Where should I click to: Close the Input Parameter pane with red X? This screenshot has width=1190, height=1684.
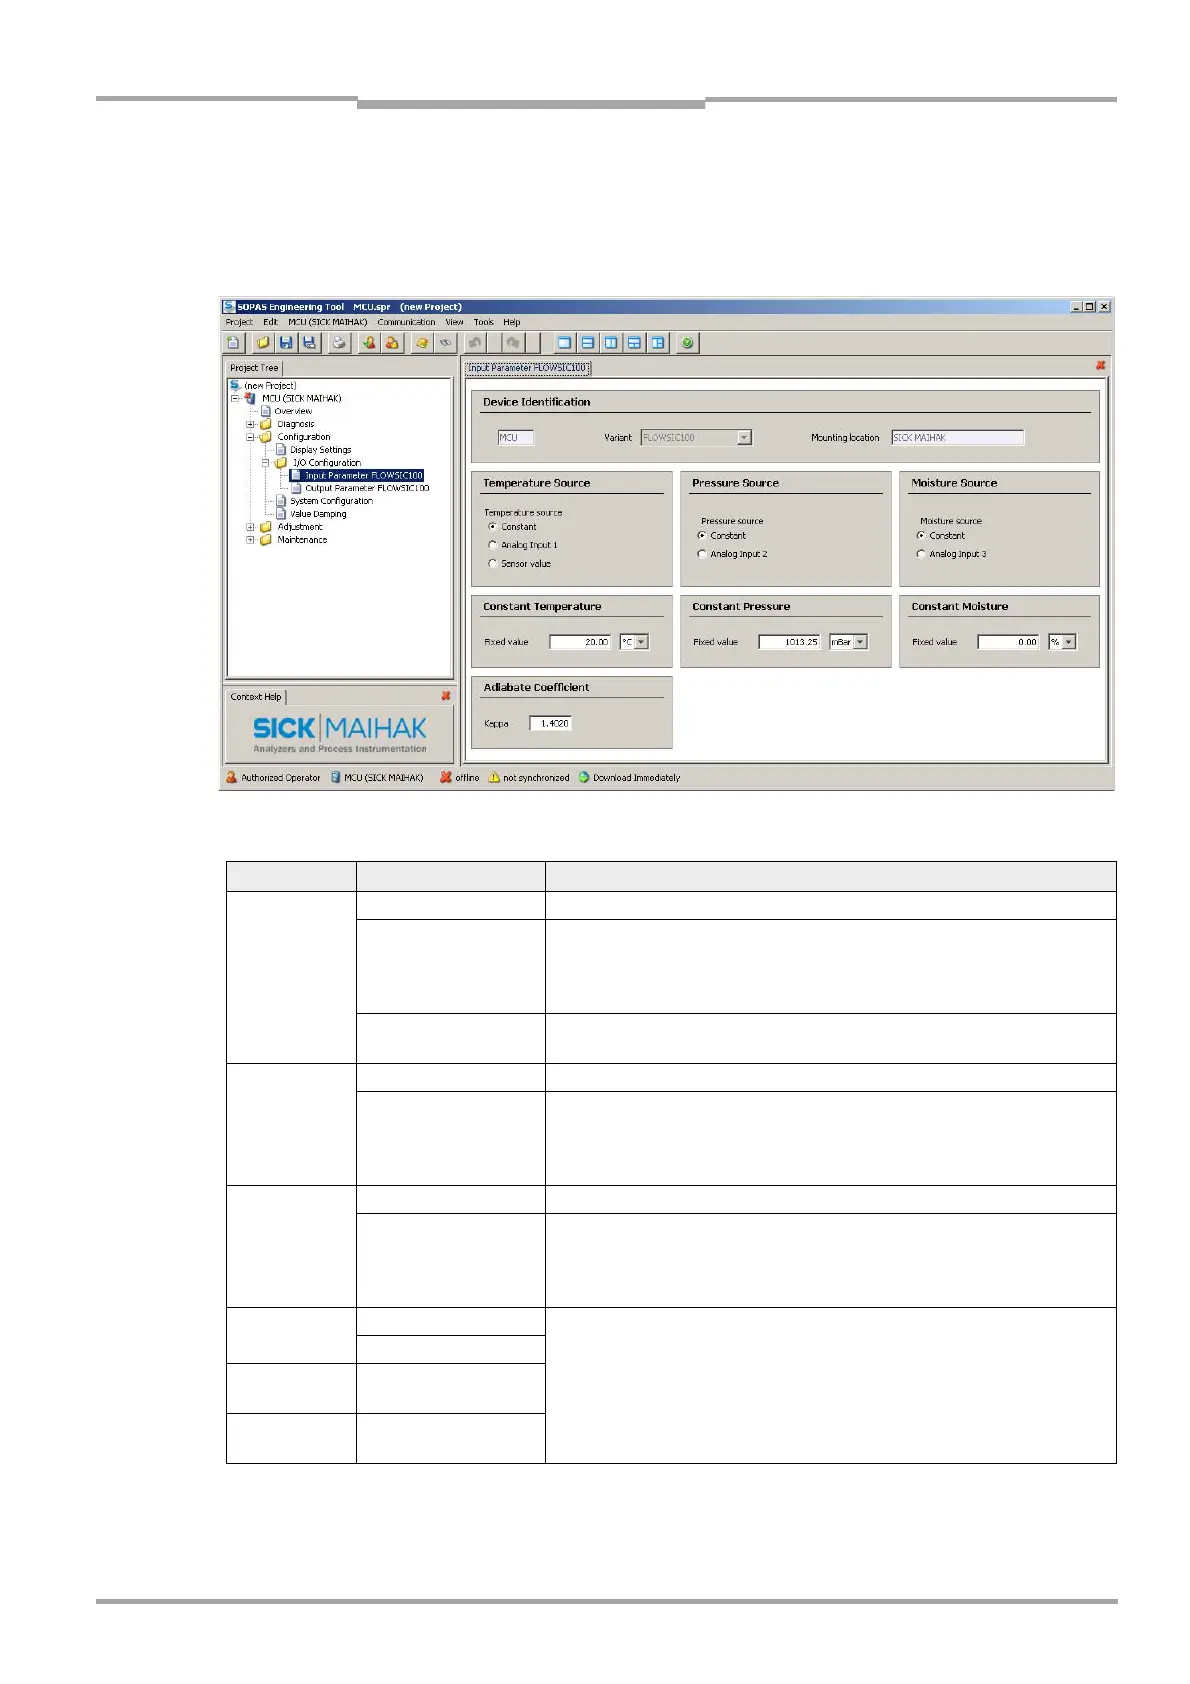(1101, 366)
